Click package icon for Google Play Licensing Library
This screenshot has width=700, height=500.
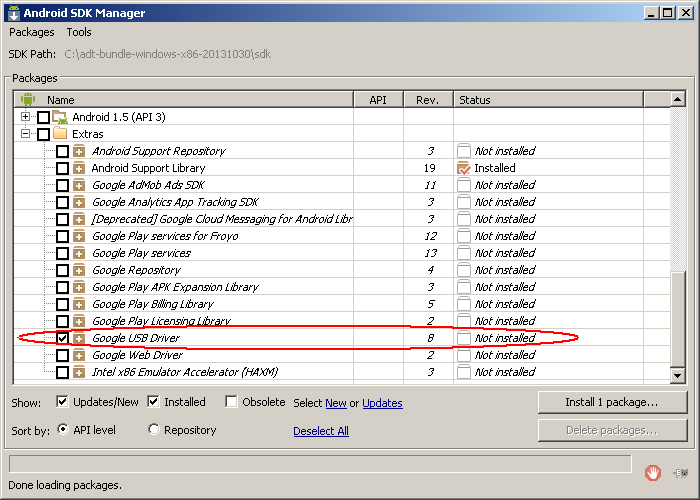pos(79,321)
